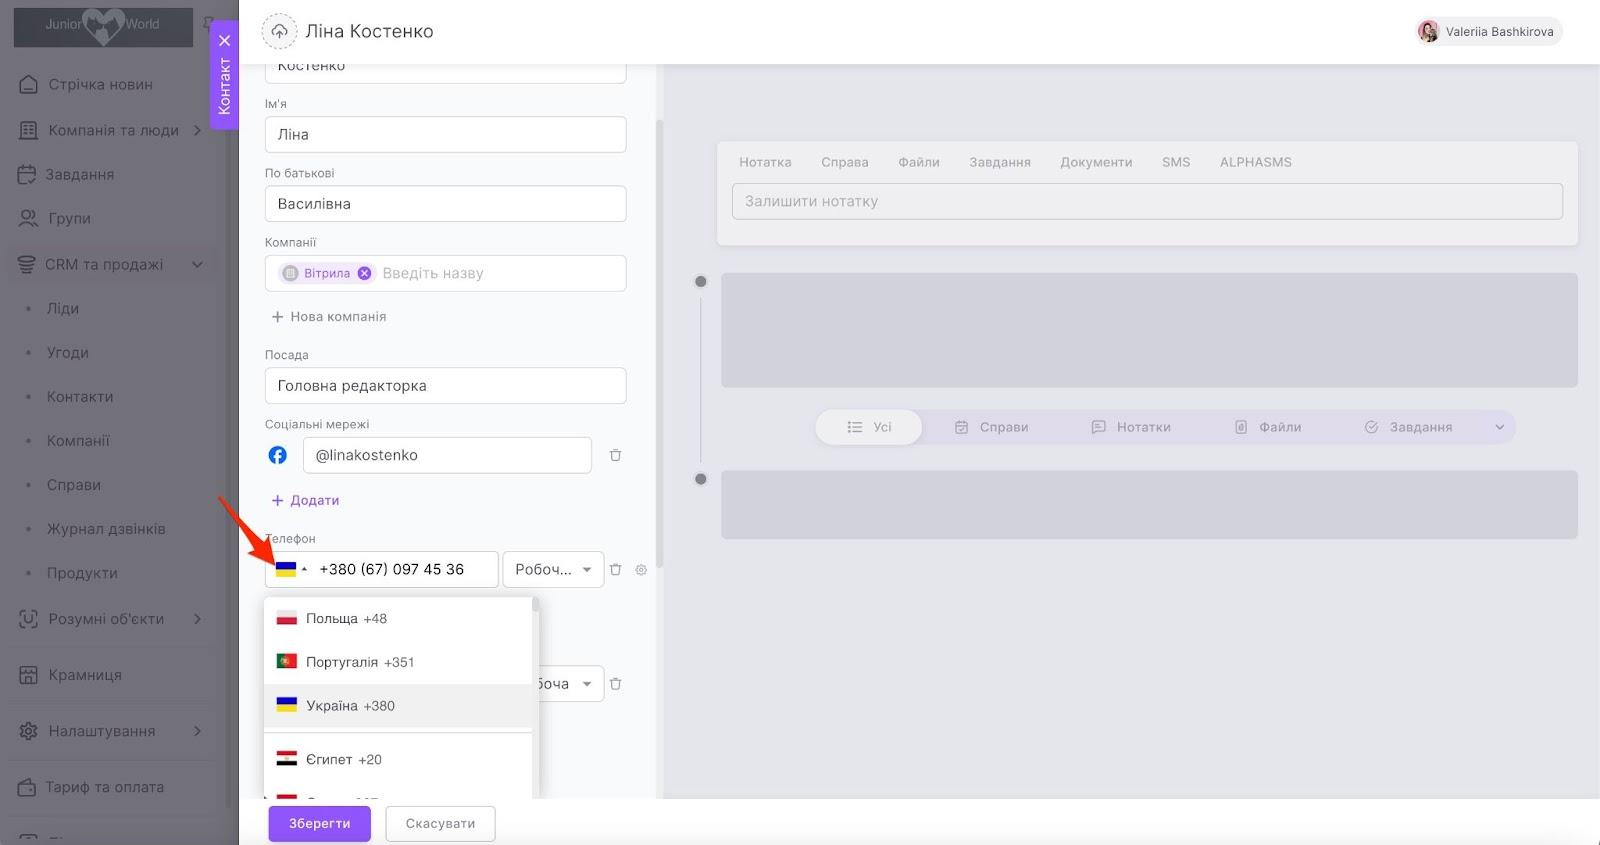
Task: Remove the Вітрила company tag
Action: [x=365, y=273]
